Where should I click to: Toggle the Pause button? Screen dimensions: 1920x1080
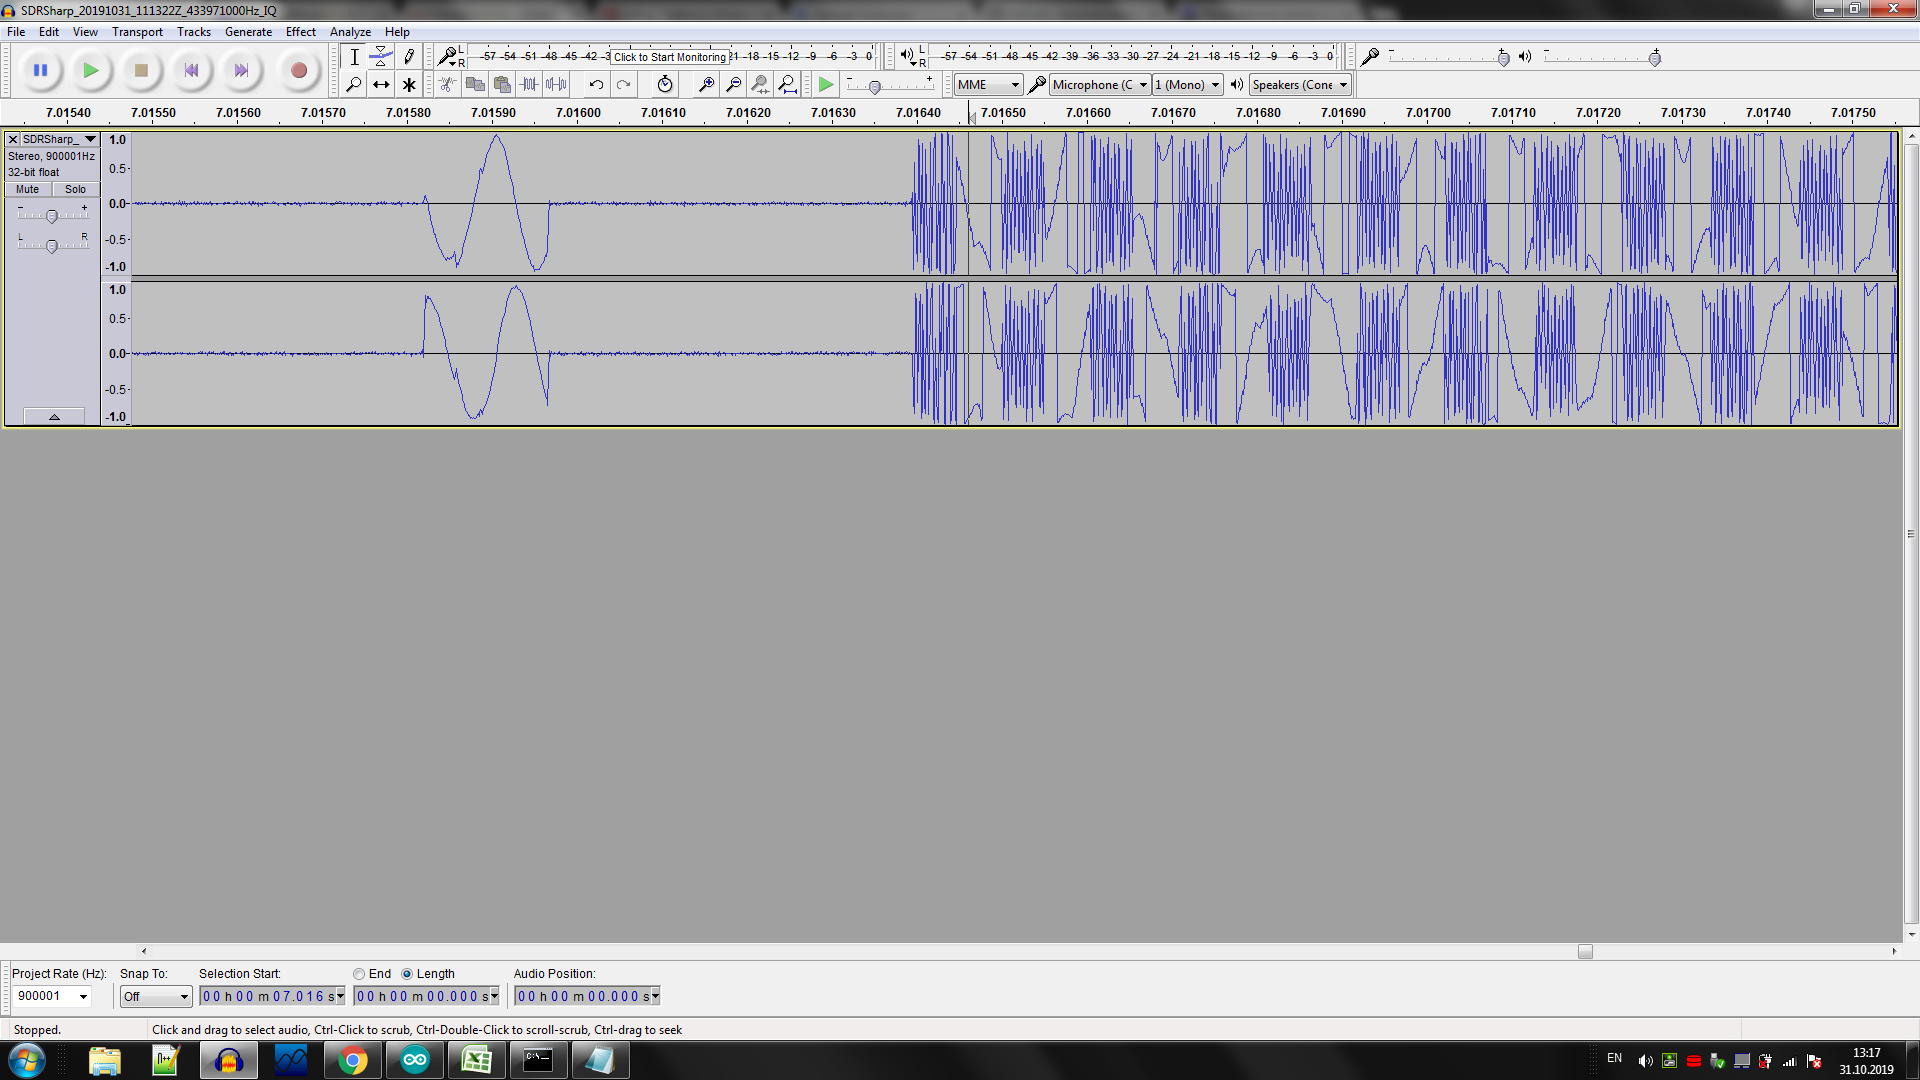[40, 70]
